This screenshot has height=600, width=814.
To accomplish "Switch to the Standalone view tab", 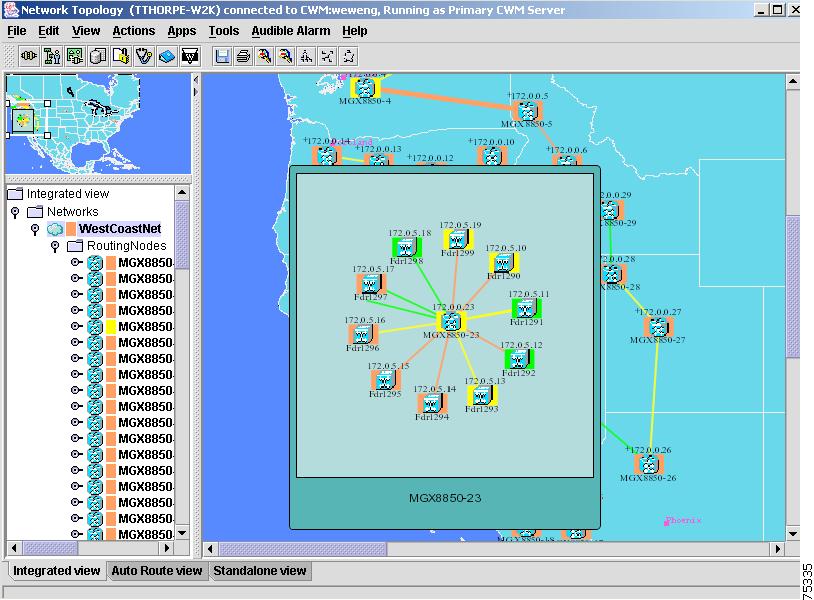I will coord(260,570).
